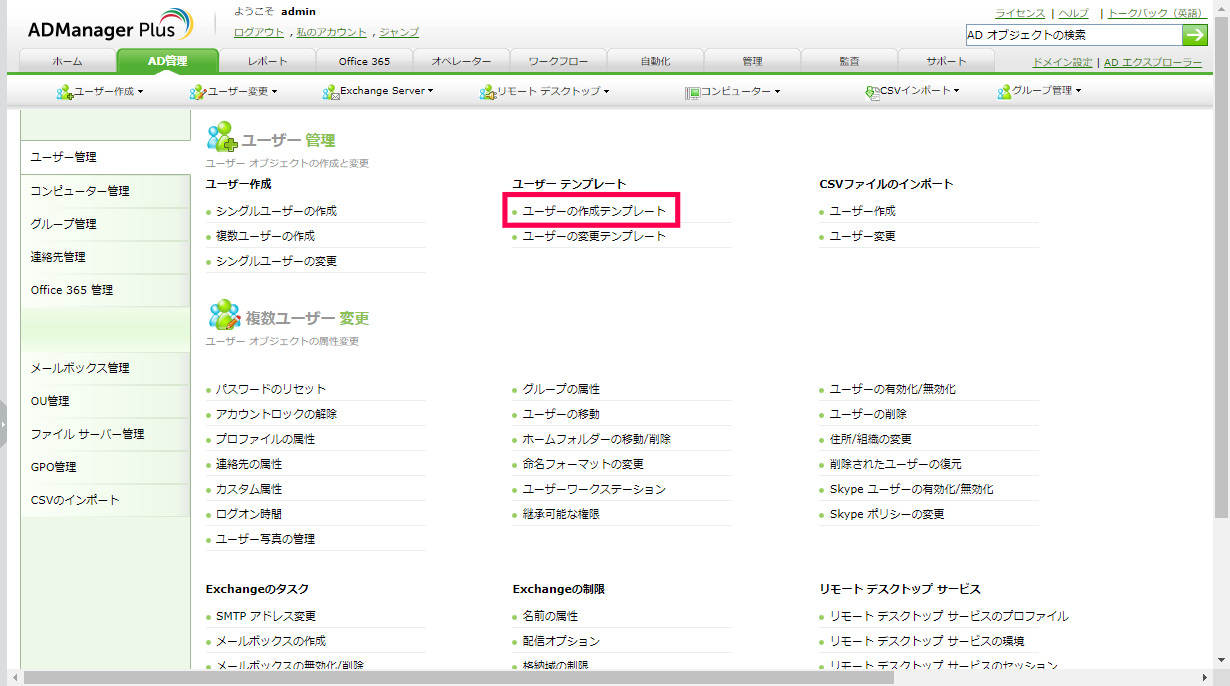Open the CSVインポート dropdown

[912, 91]
